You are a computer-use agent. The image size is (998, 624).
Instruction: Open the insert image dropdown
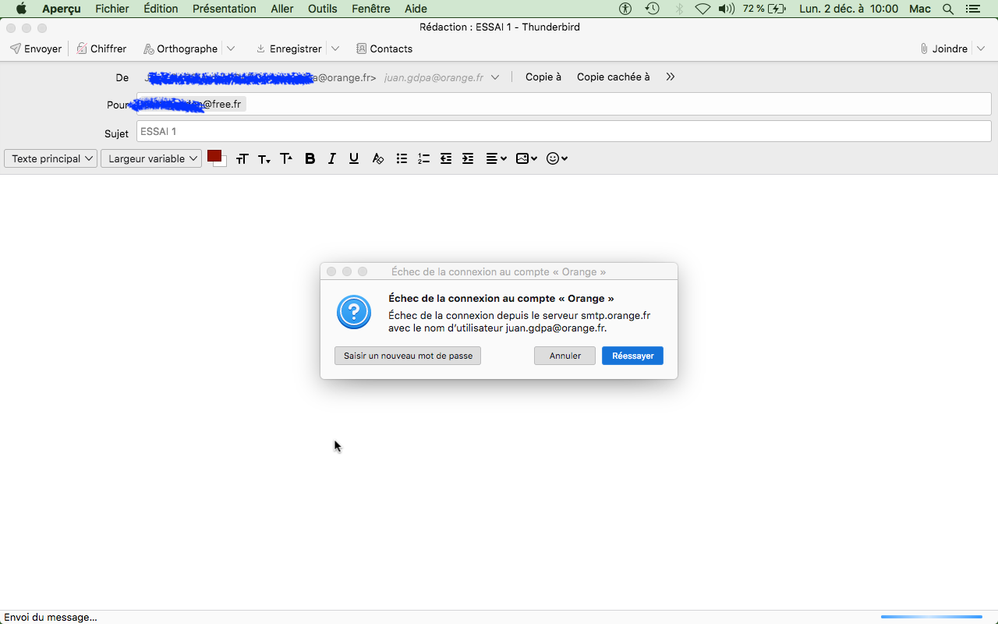(x=526, y=159)
